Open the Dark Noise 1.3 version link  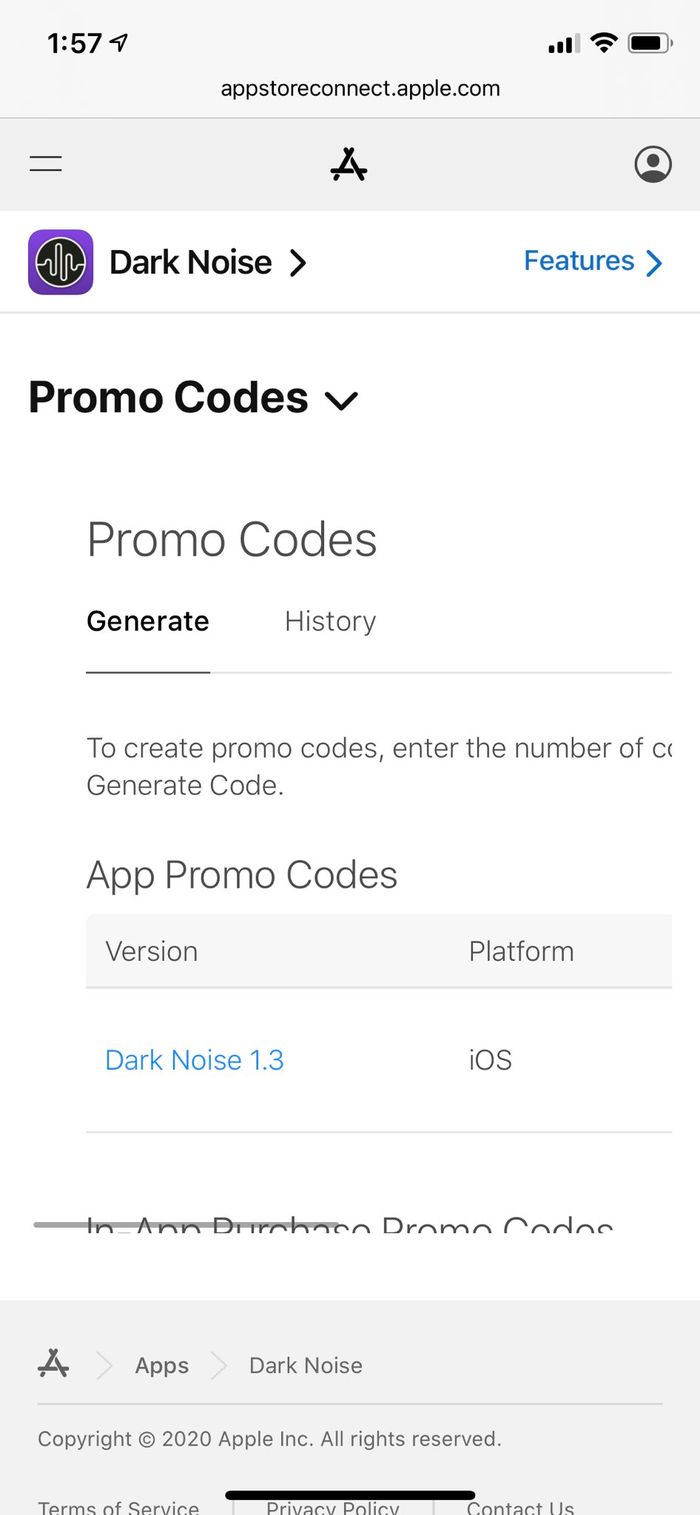point(195,1060)
